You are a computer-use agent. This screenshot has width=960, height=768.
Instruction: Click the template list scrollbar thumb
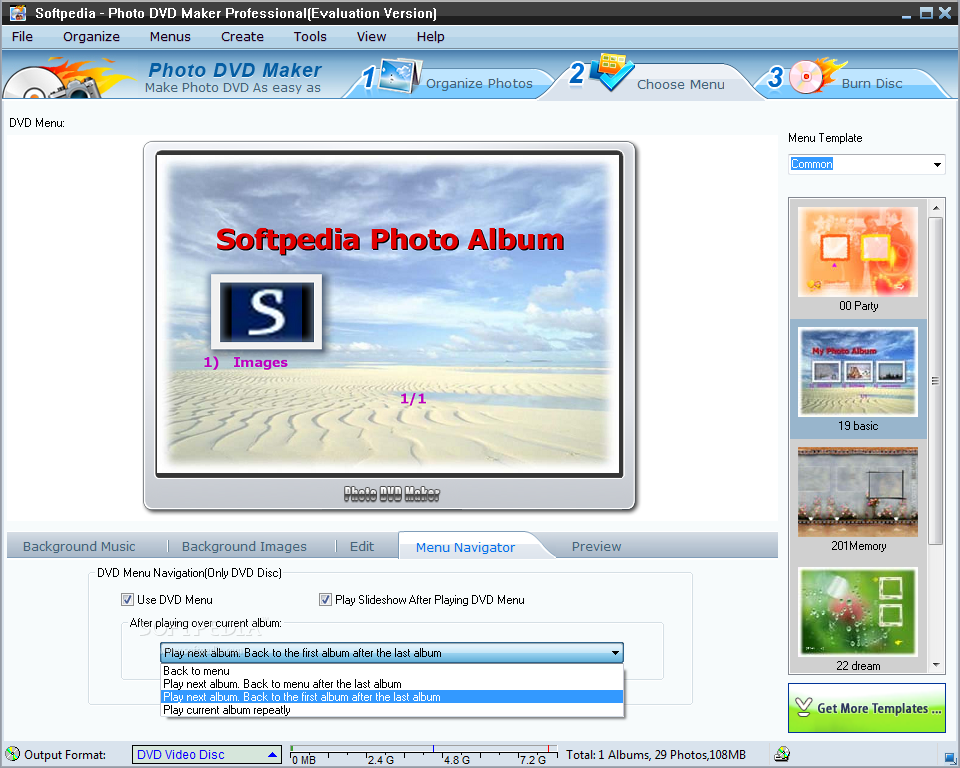936,380
